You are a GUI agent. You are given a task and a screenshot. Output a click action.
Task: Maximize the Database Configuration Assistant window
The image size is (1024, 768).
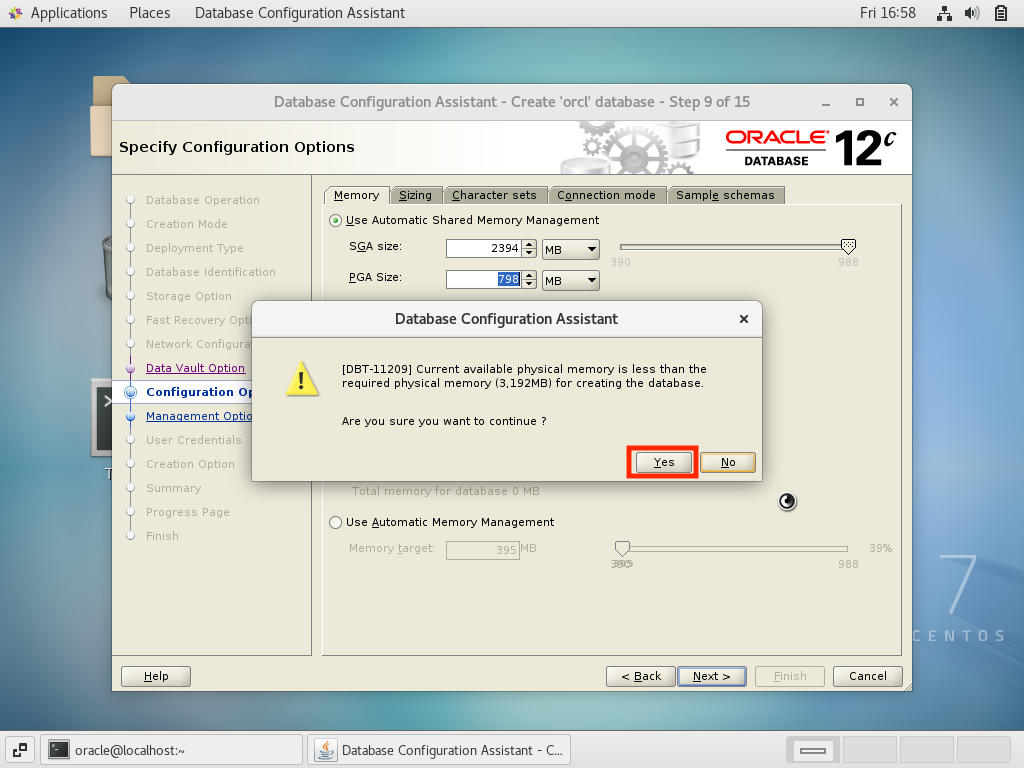(x=860, y=103)
